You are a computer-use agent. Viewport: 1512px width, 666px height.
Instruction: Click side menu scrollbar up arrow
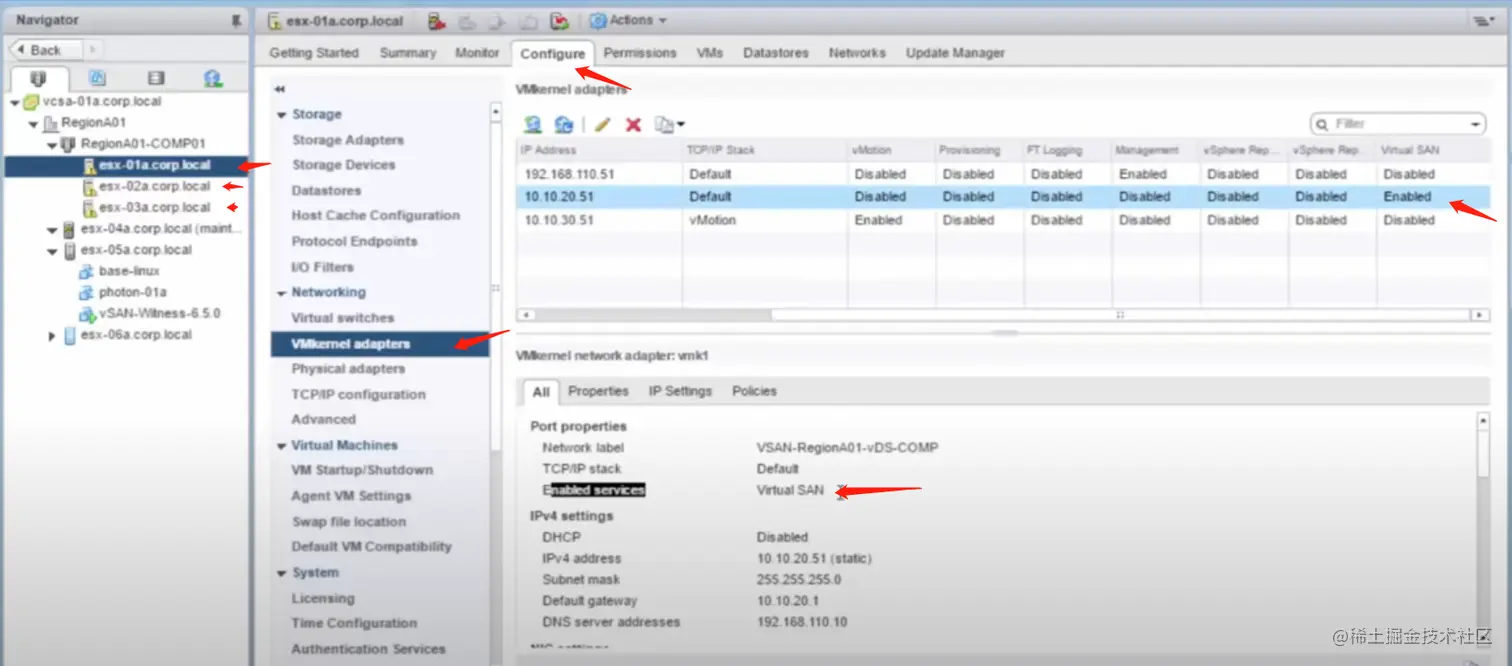tap(496, 113)
